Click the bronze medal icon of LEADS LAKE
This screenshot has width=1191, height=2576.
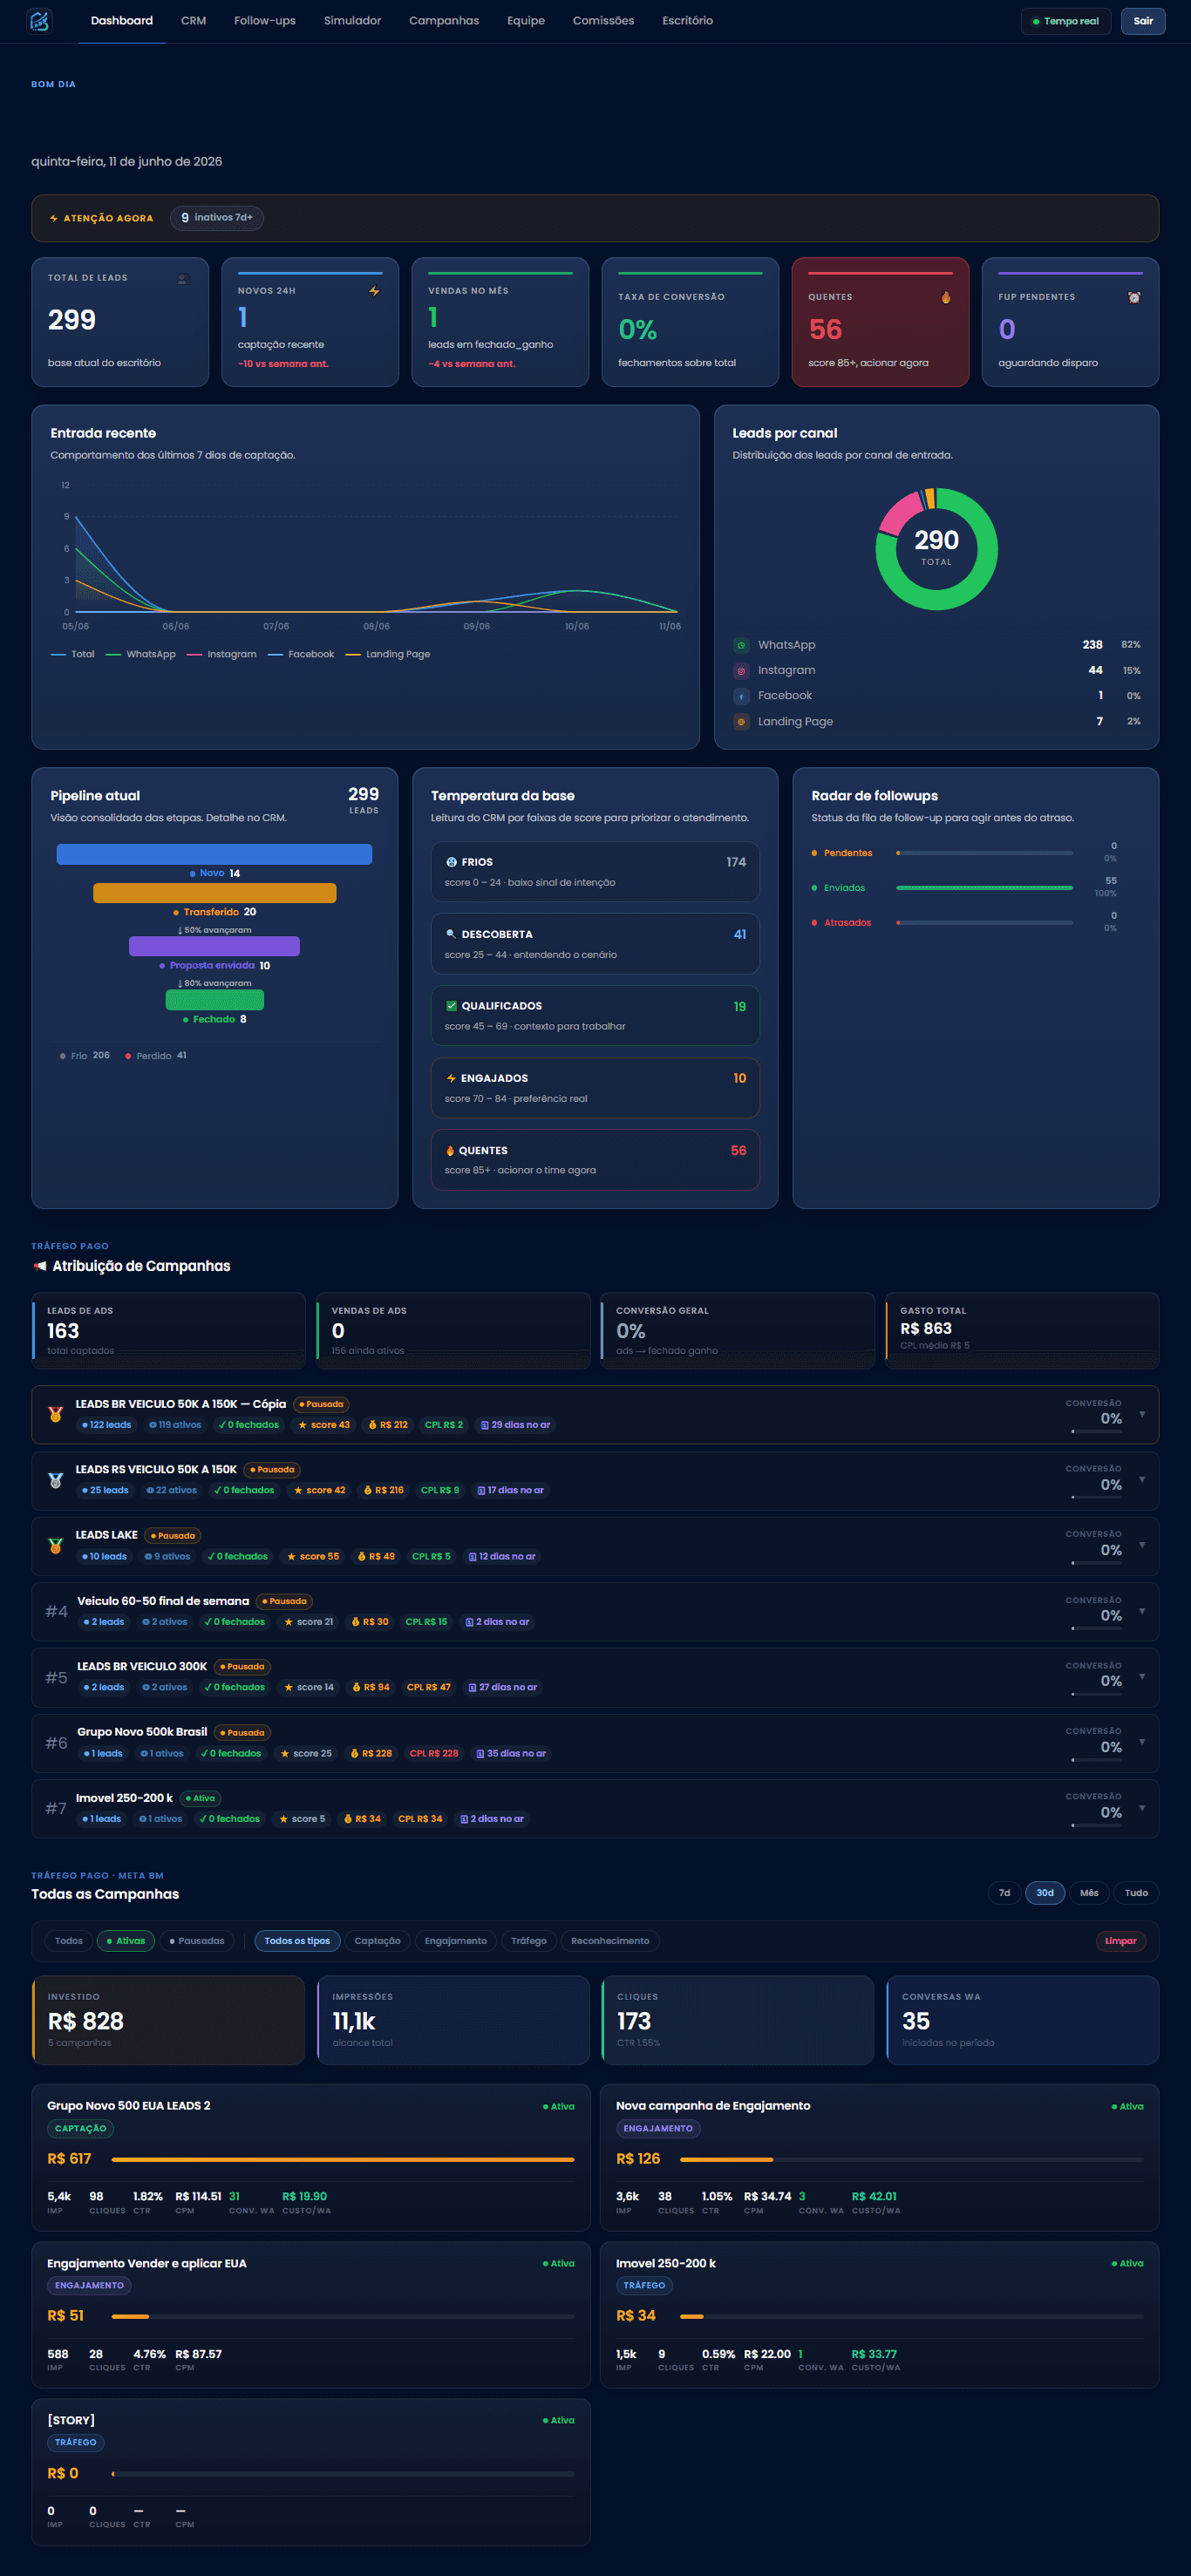point(56,1545)
